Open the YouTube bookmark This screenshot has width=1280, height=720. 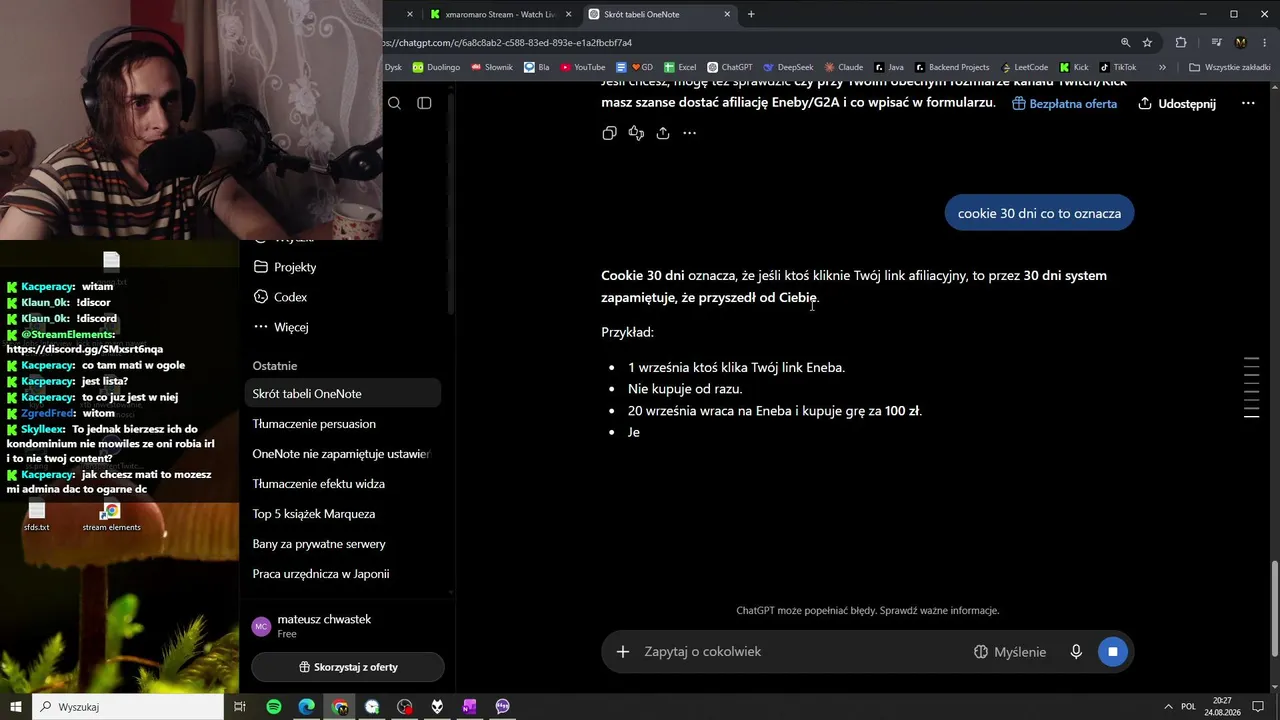coord(583,68)
